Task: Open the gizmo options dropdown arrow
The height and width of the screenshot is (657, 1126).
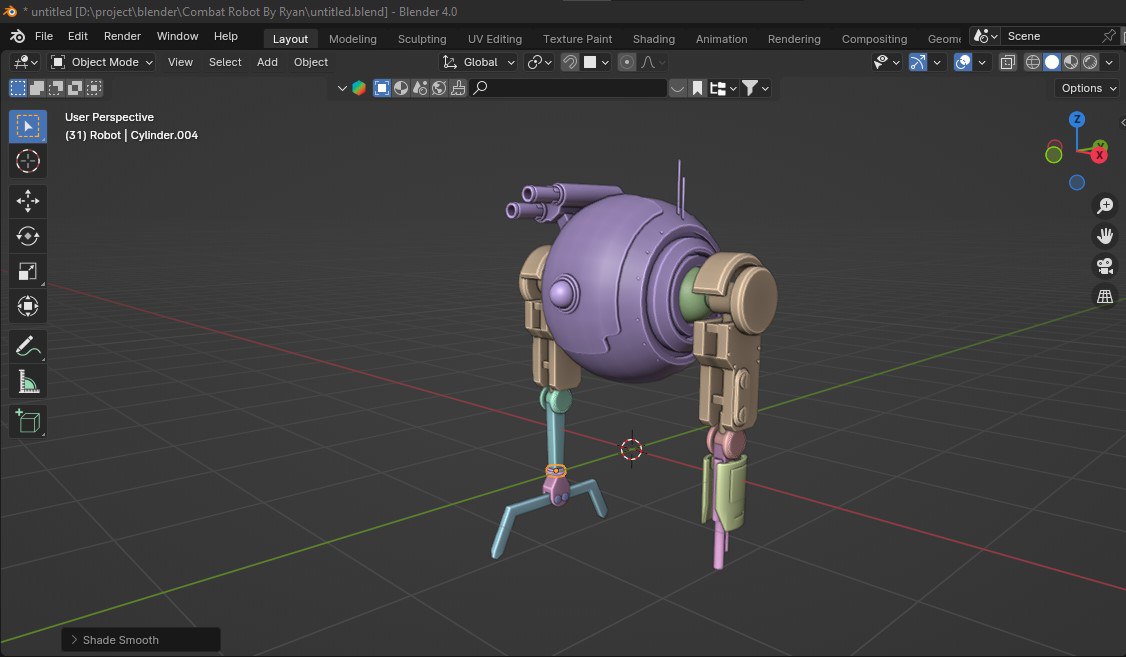Action: (x=936, y=62)
